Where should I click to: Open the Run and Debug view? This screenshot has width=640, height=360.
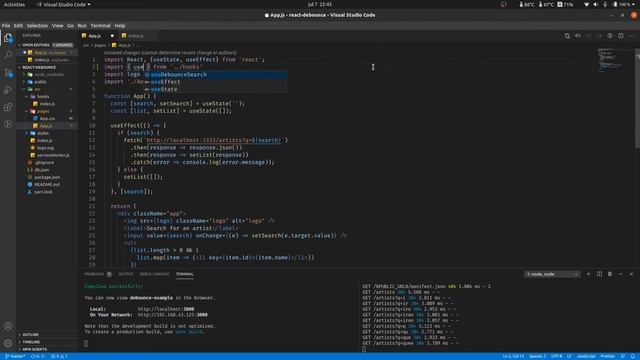[x=8, y=90]
